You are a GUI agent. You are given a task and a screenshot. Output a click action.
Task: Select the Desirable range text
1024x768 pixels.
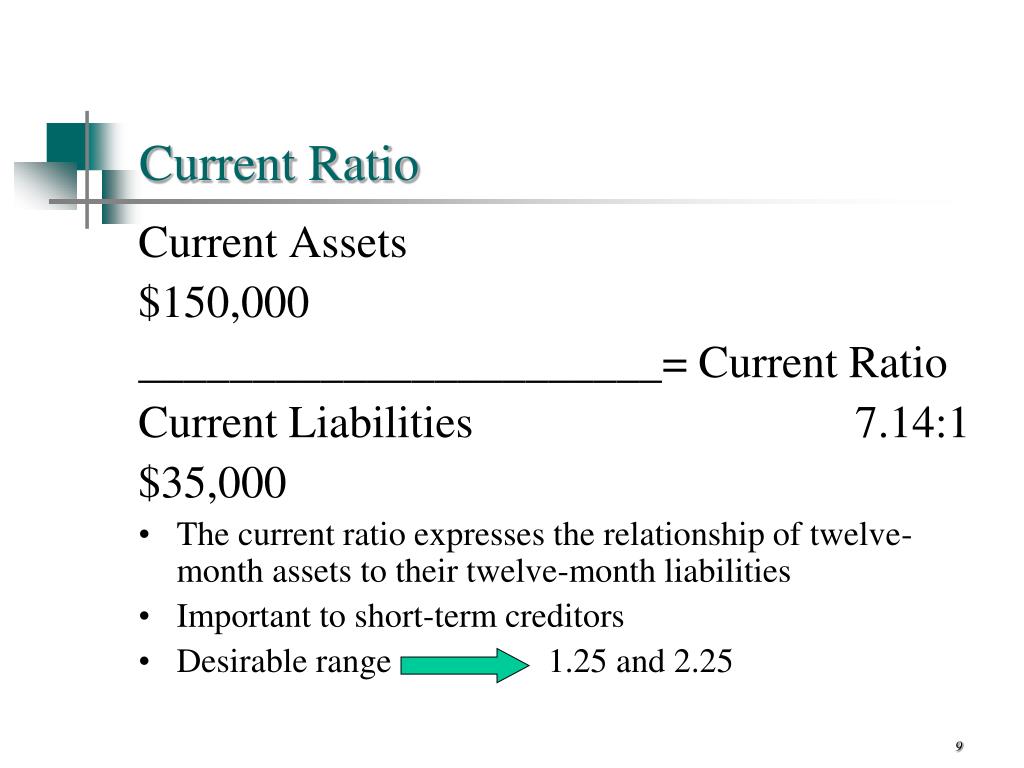coord(283,662)
